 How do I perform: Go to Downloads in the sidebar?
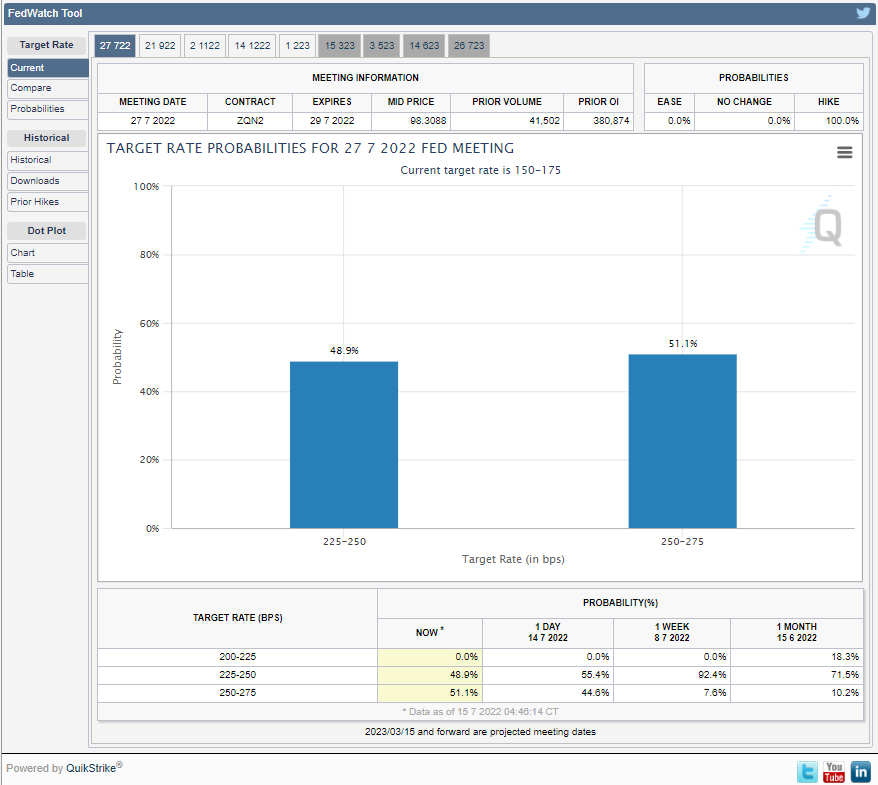[x=47, y=181]
